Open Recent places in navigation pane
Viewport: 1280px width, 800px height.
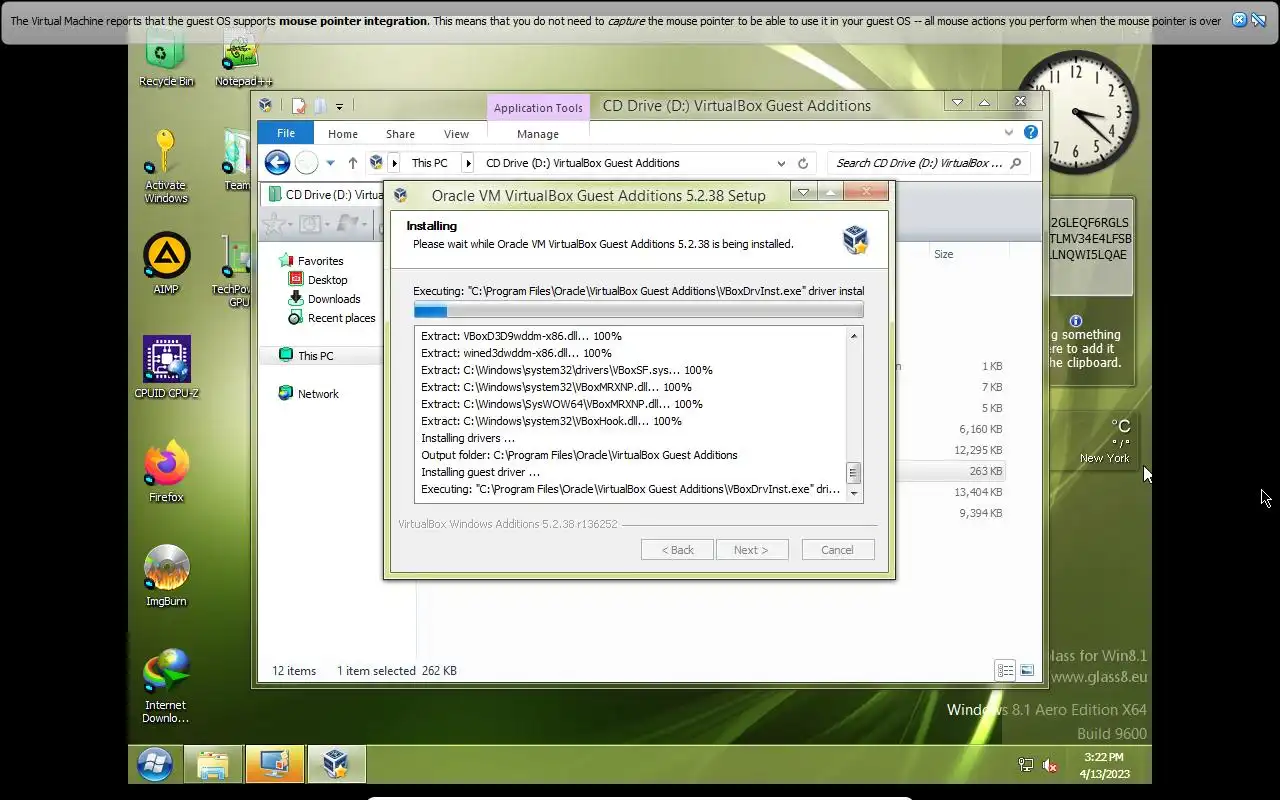[x=341, y=318]
